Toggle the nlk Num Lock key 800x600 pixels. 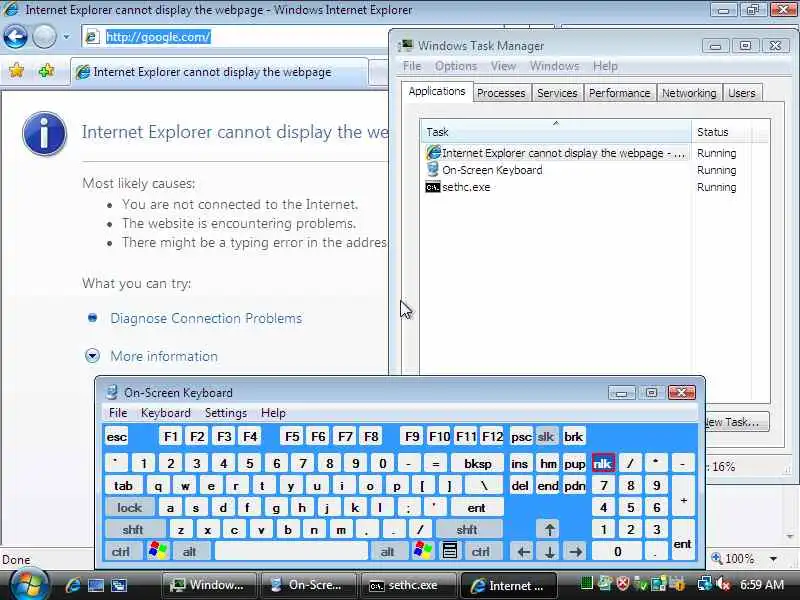603,463
